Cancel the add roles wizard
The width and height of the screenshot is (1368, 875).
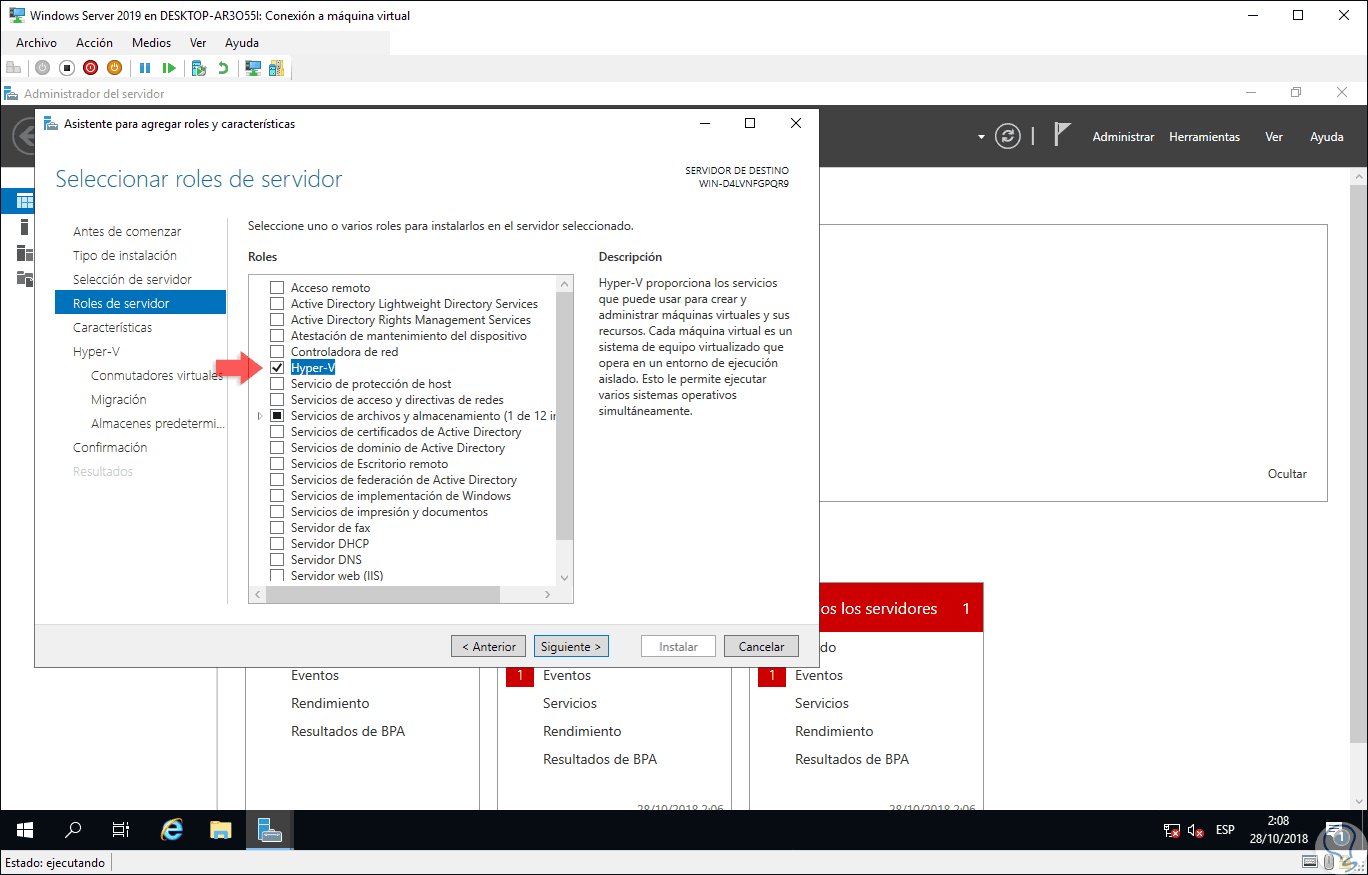[761, 647]
